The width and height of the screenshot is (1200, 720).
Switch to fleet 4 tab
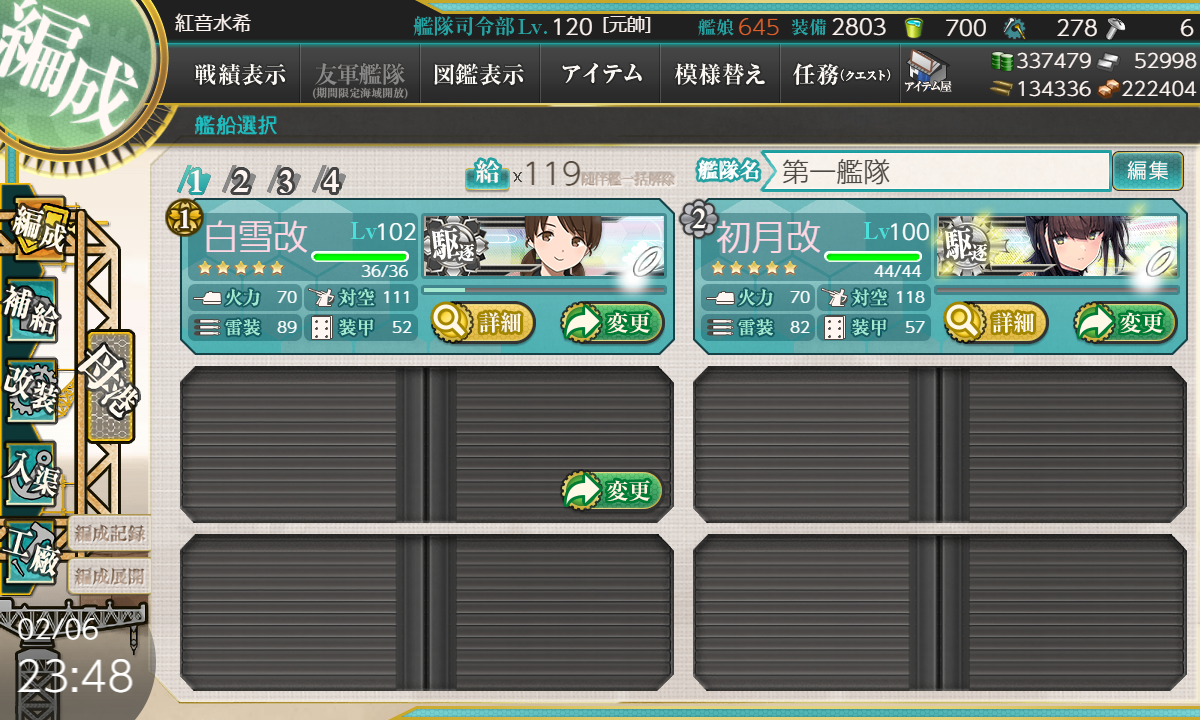(329, 181)
